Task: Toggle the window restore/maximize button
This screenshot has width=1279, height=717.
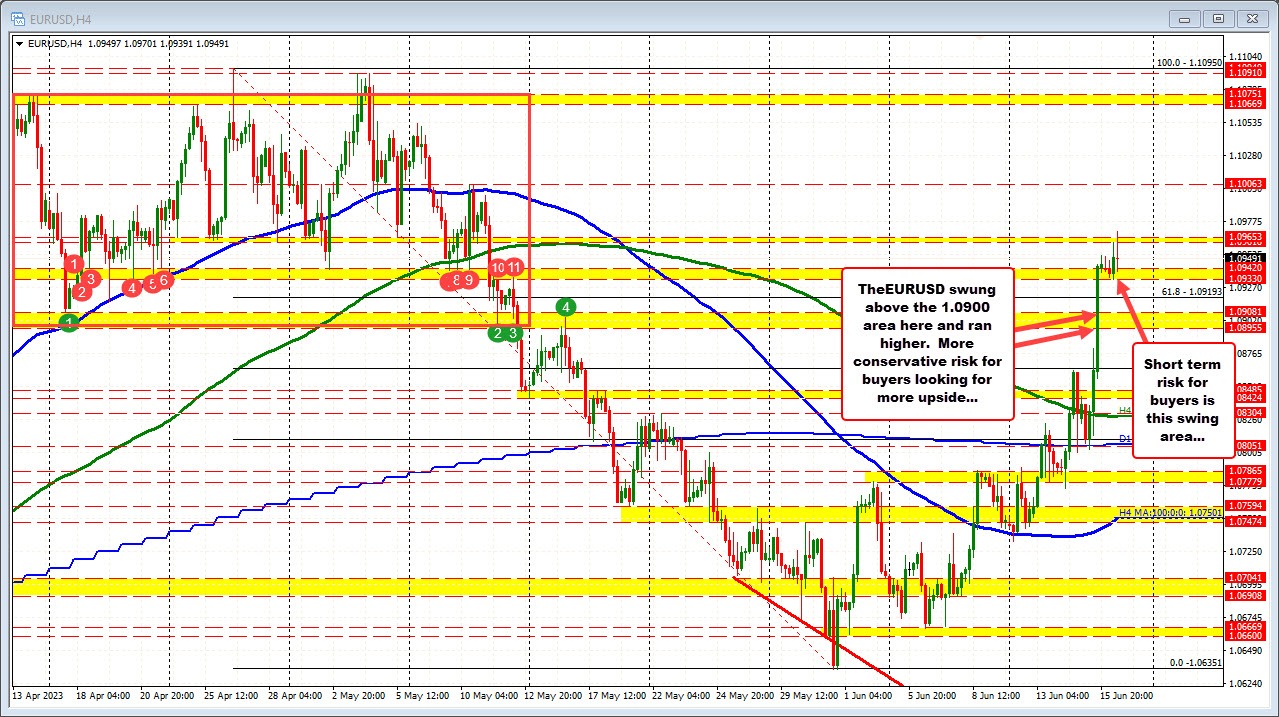Action: coord(1217,18)
